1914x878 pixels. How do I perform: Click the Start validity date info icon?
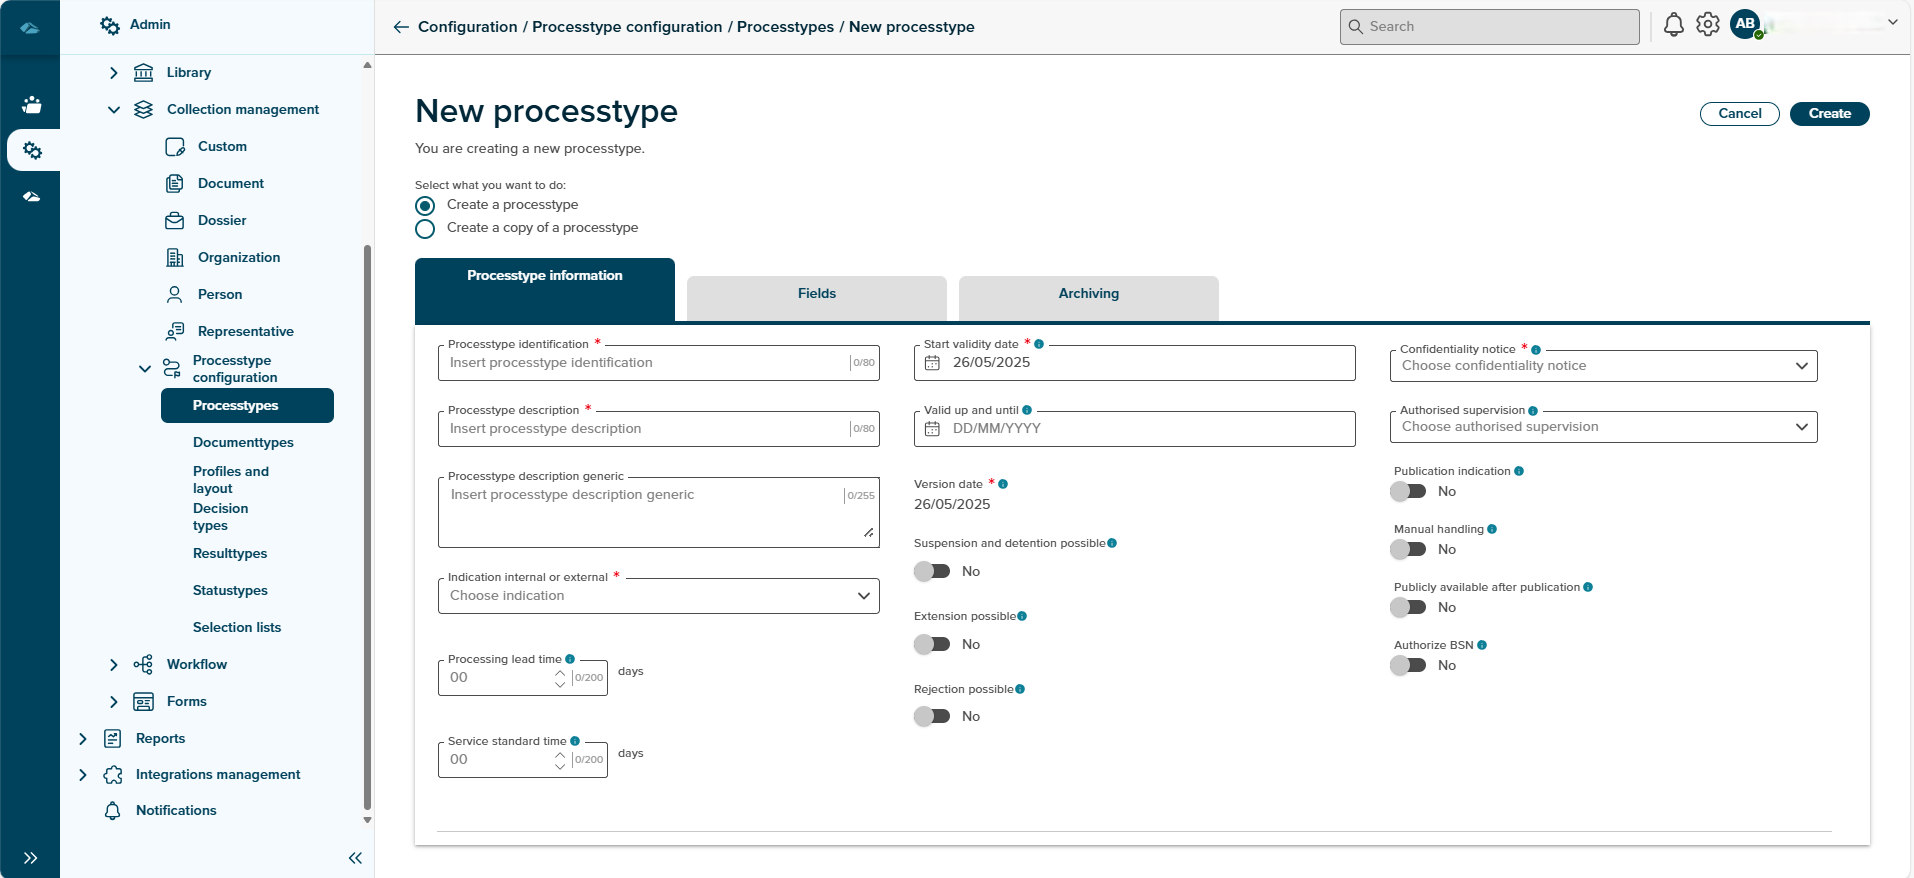[x=1039, y=344]
